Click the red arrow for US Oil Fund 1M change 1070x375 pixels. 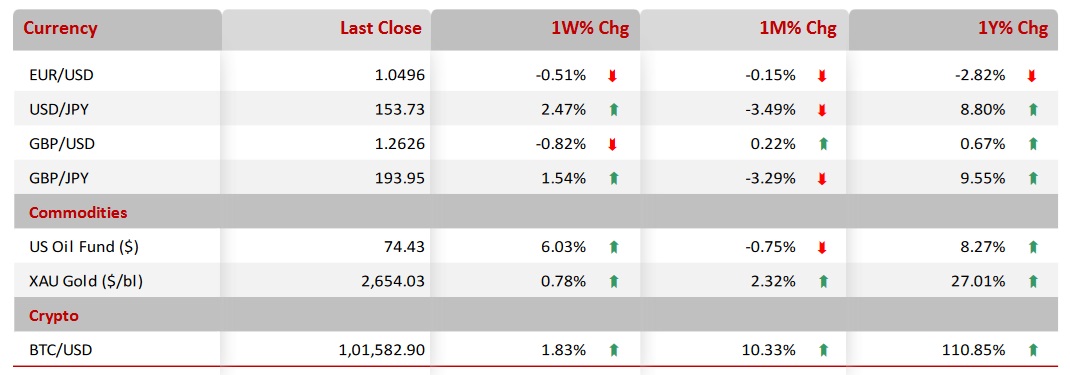tap(822, 248)
